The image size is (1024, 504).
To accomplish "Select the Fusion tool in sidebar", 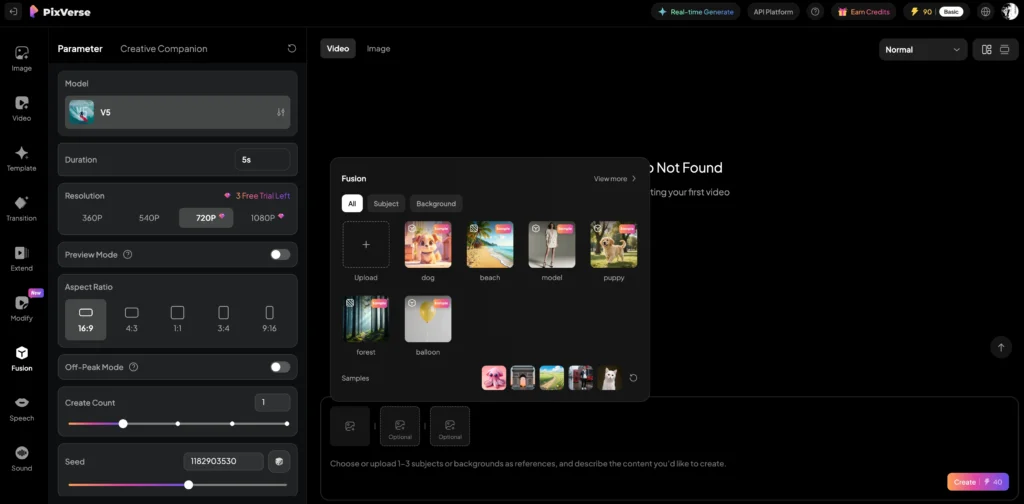I will point(22,358).
